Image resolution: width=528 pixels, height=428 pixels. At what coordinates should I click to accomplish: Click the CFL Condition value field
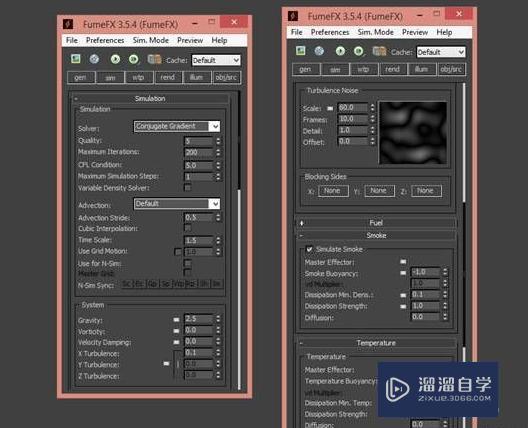coord(199,165)
